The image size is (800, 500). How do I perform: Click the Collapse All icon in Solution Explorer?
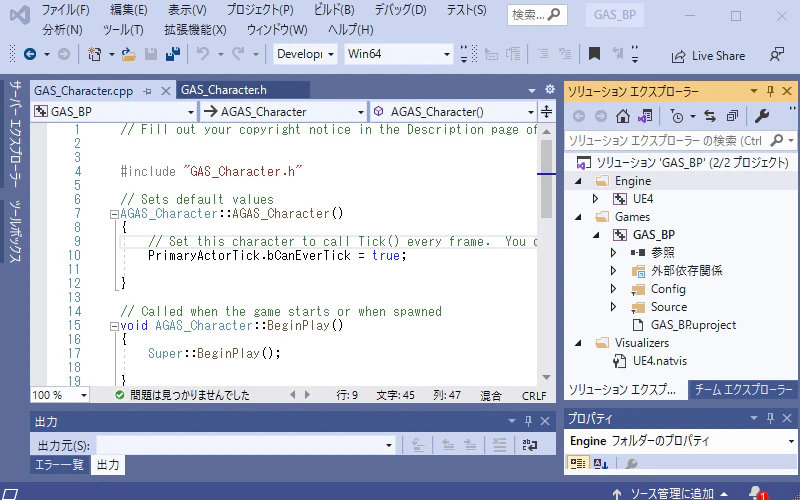click(x=733, y=116)
